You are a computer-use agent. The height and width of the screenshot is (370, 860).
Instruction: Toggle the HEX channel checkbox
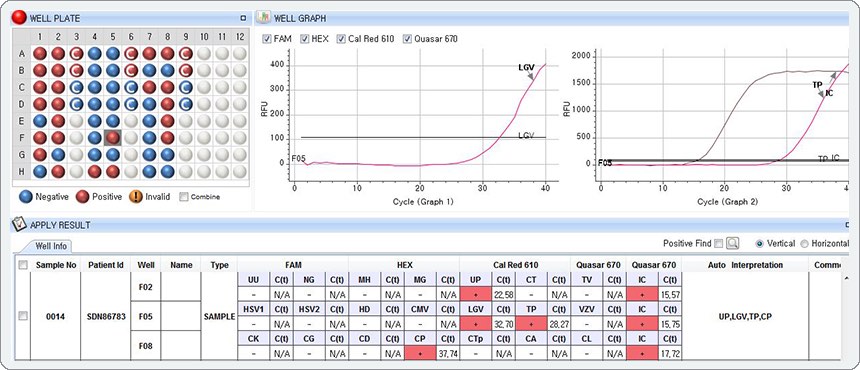(305, 39)
